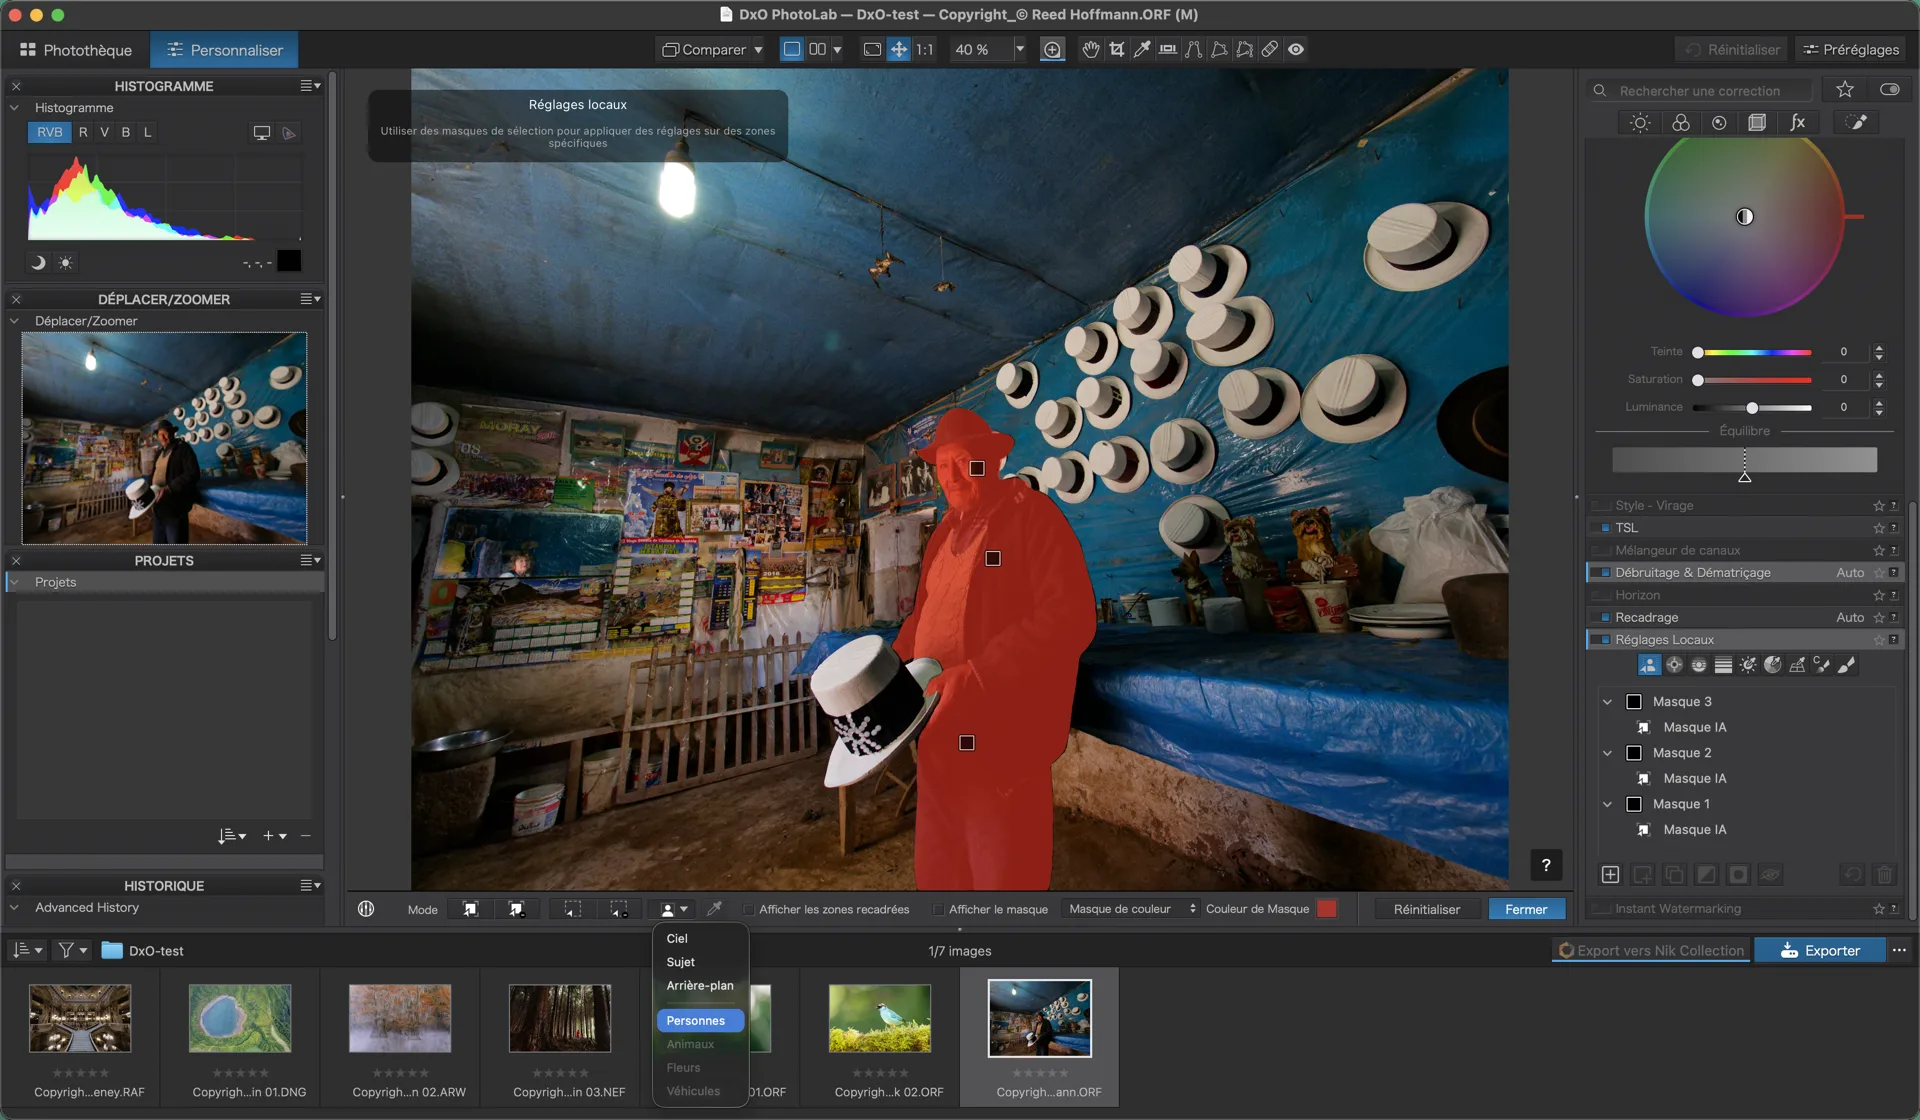Show highlight clipping sun icon

tap(65, 263)
